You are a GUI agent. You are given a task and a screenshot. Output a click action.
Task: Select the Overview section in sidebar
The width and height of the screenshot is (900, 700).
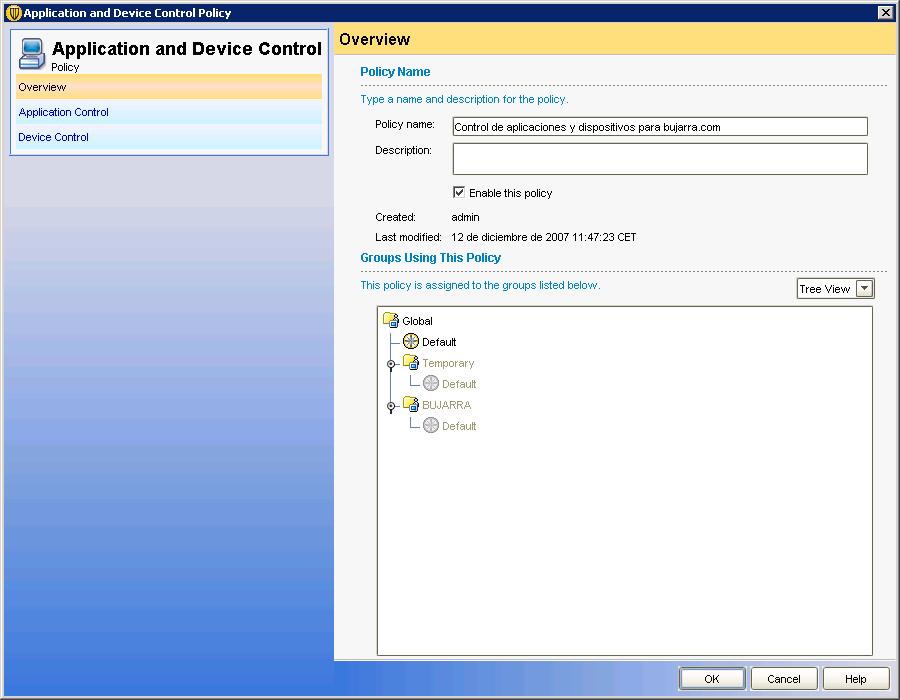coord(42,87)
